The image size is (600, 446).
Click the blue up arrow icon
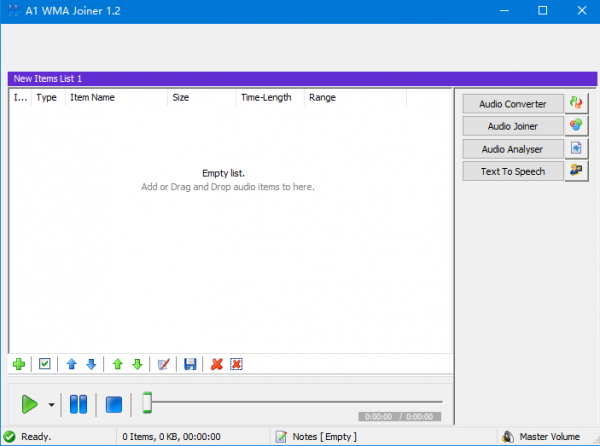71,364
